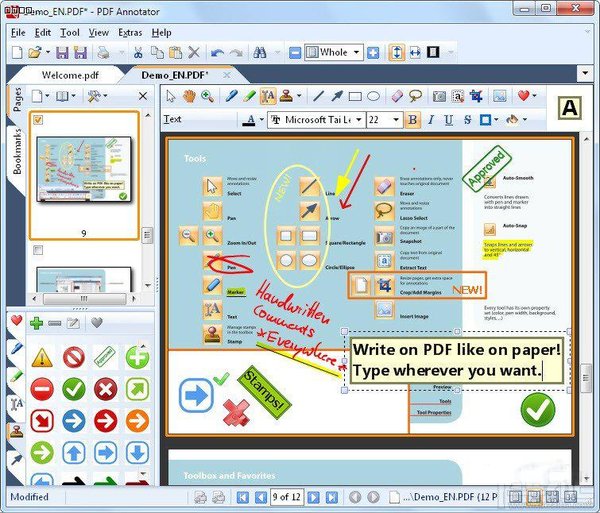Open the Tool menu
The width and height of the screenshot is (600, 513).
[70, 33]
